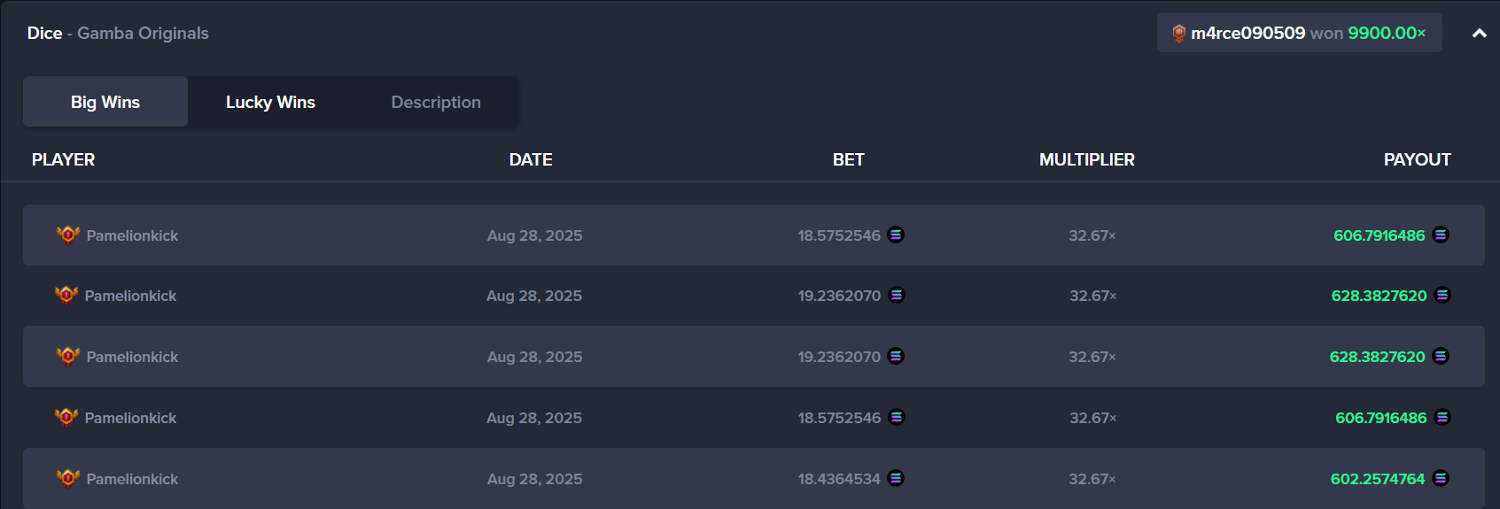Switch to the Big Wins tab

pyautogui.click(x=105, y=102)
